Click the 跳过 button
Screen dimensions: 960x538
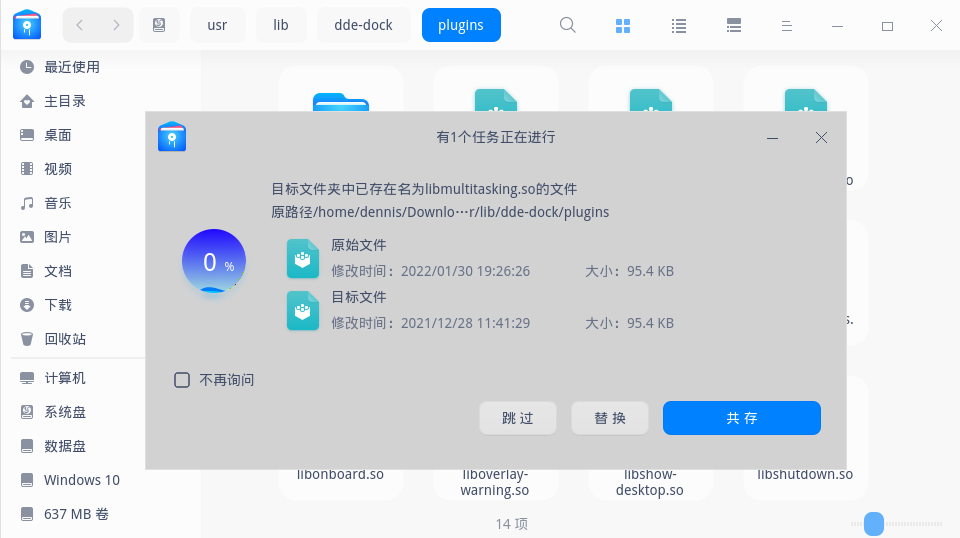518,418
